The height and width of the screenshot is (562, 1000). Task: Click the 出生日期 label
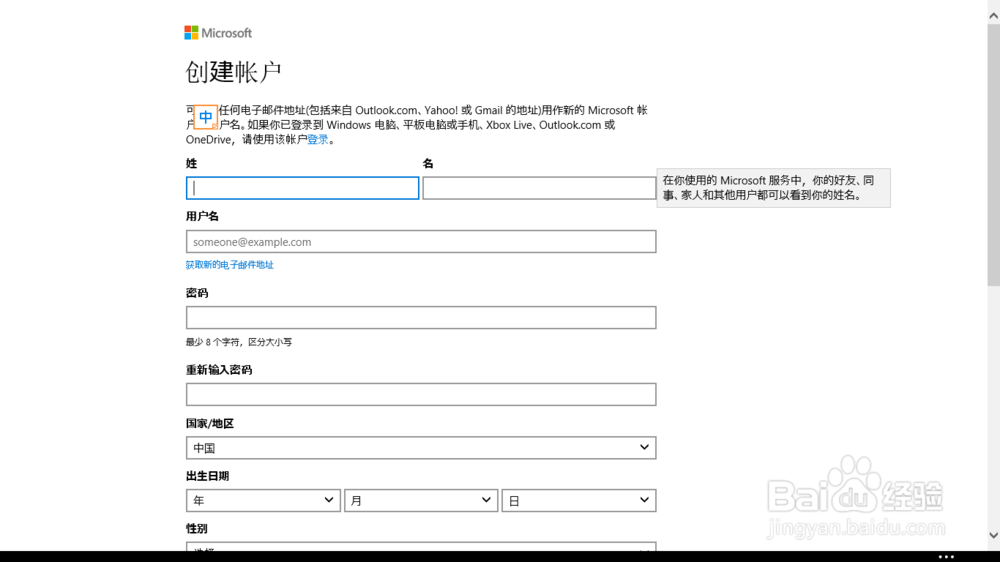click(207, 476)
